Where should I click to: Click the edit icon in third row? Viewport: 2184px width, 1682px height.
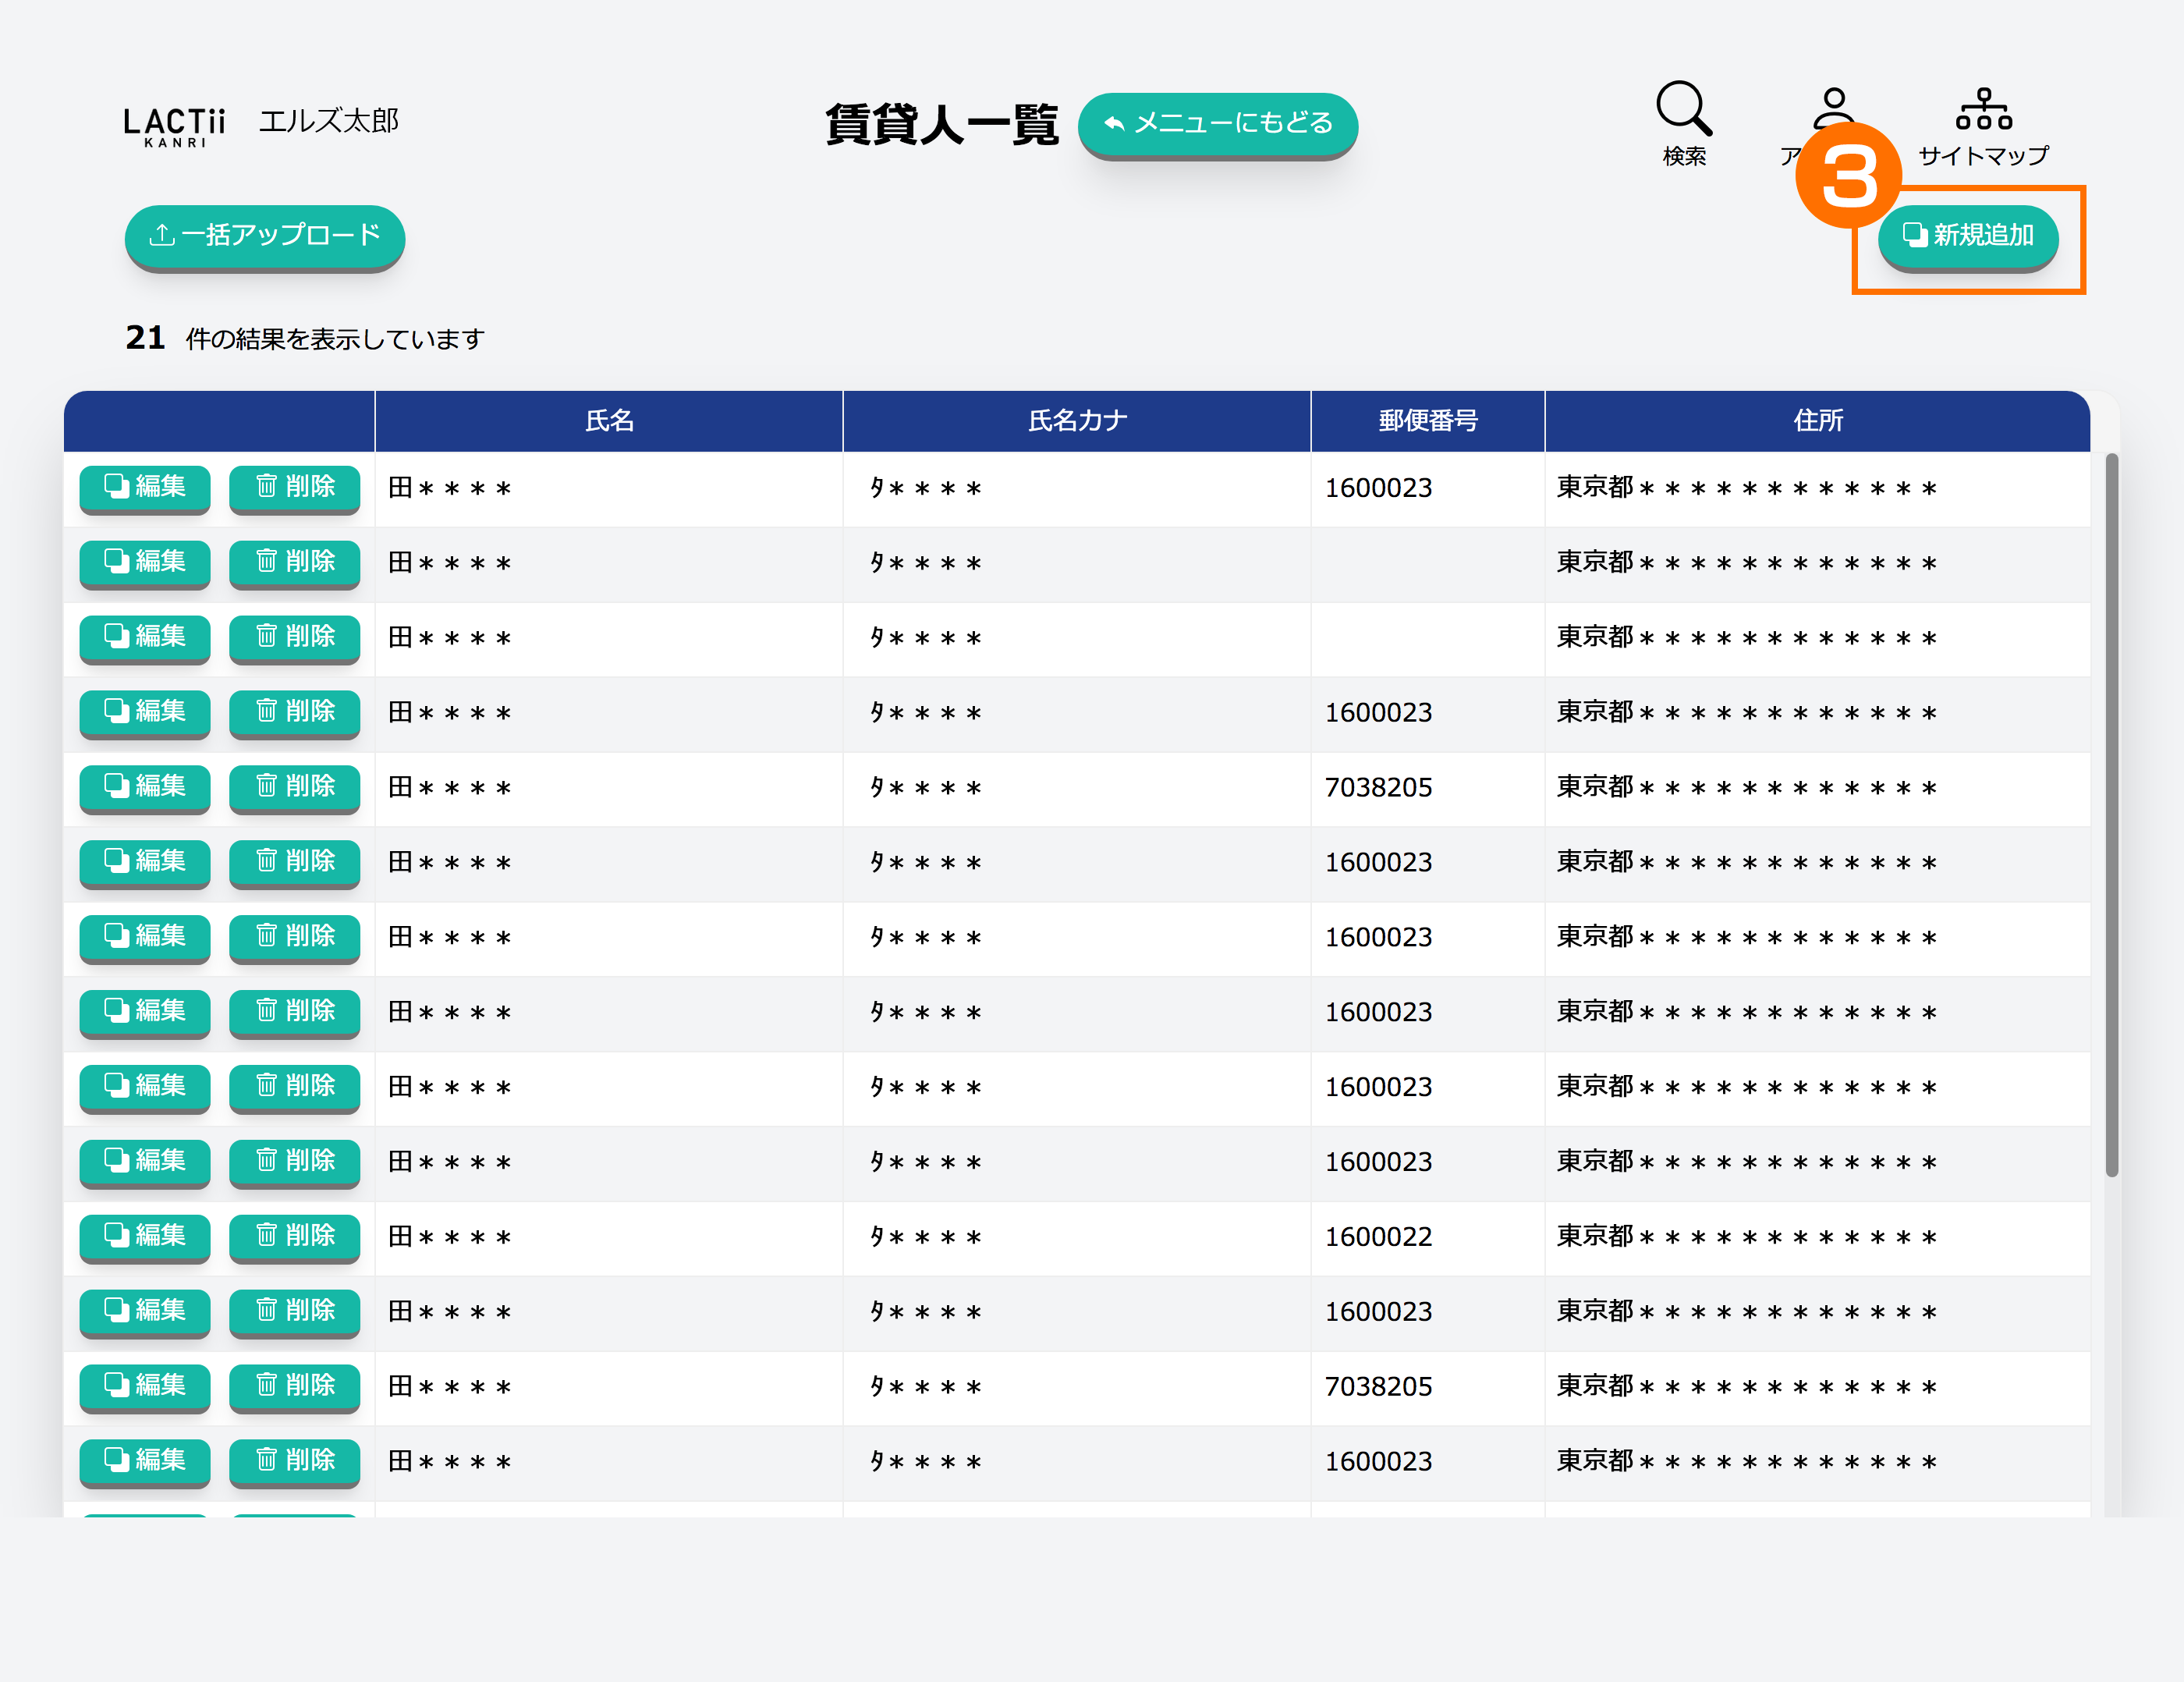pos(117,636)
